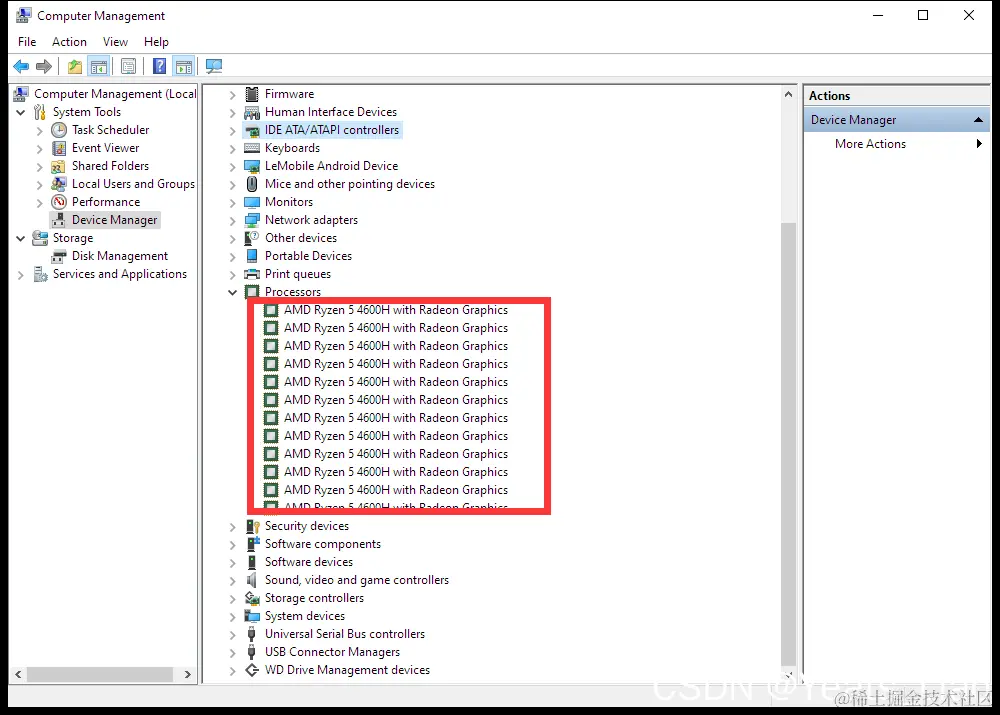Expand the Network adapters chevron
The width and height of the screenshot is (1000, 715).
coord(232,221)
